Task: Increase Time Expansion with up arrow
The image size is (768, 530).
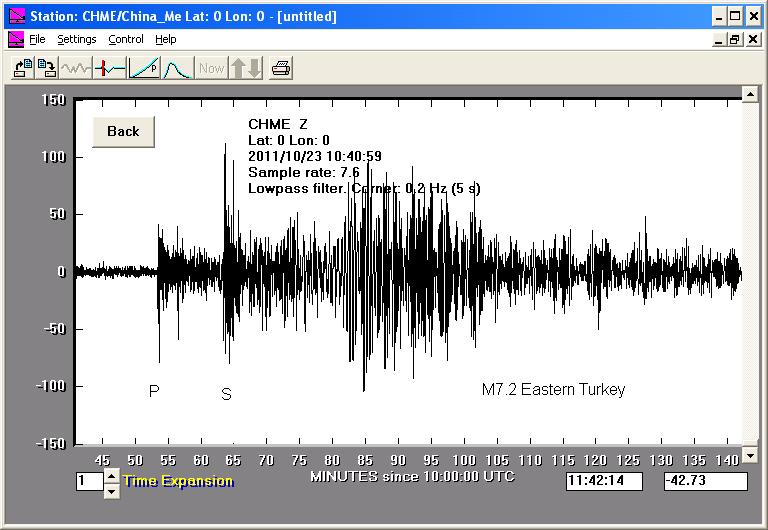Action: tap(111, 475)
